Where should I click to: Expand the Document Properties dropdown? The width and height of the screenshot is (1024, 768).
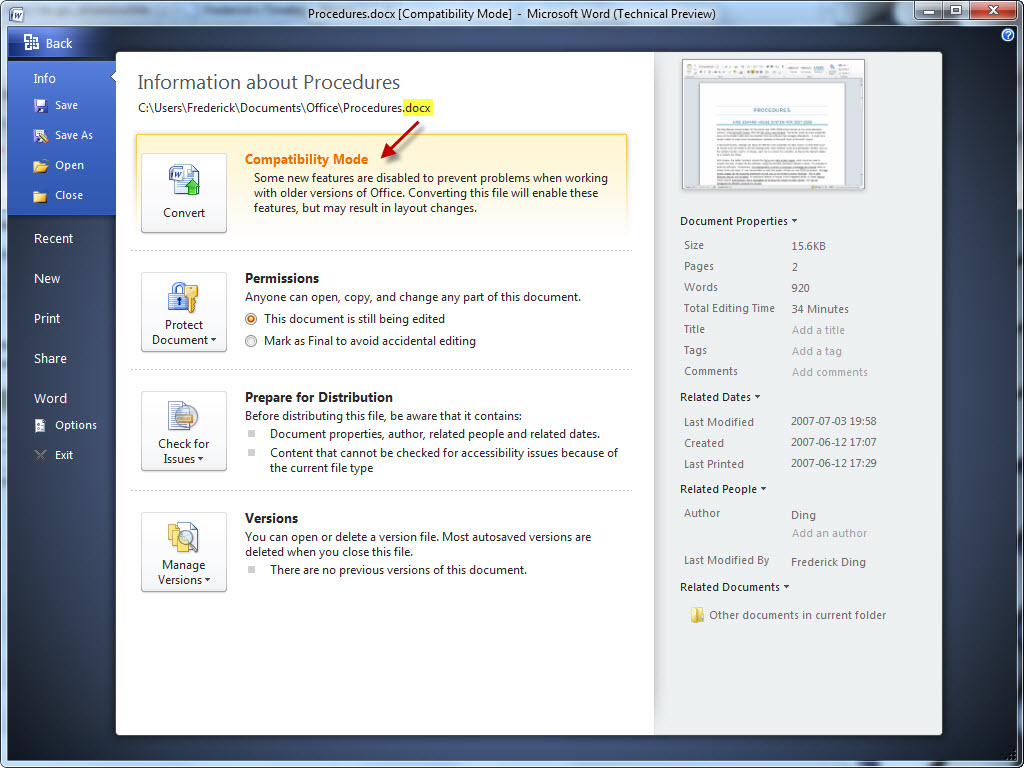point(739,221)
